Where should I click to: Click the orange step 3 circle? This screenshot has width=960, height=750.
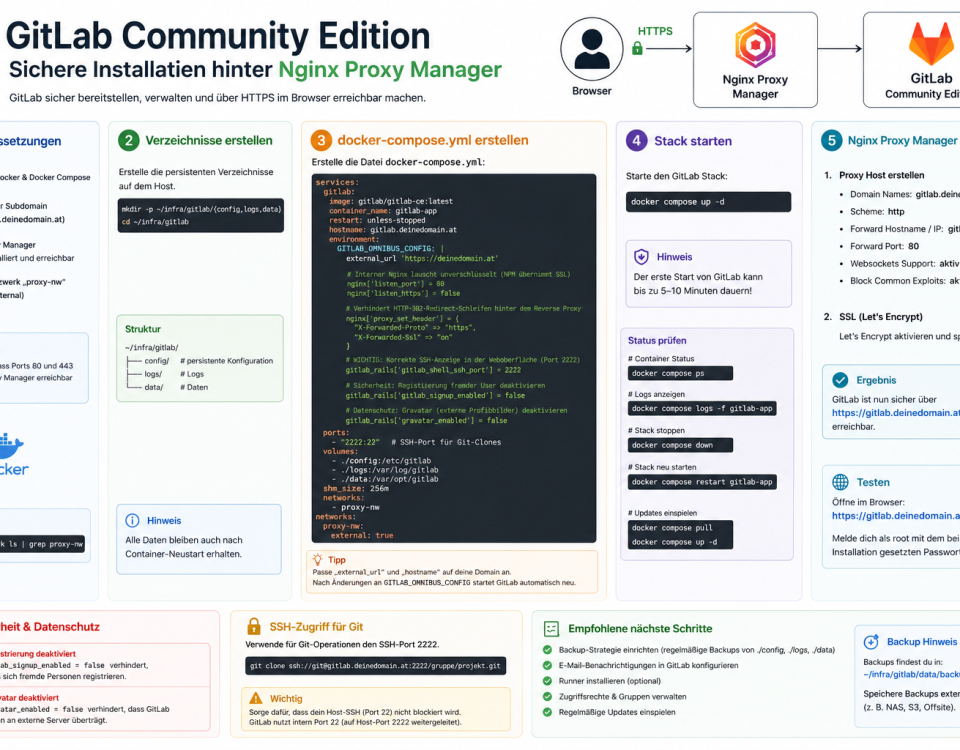(321, 140)
